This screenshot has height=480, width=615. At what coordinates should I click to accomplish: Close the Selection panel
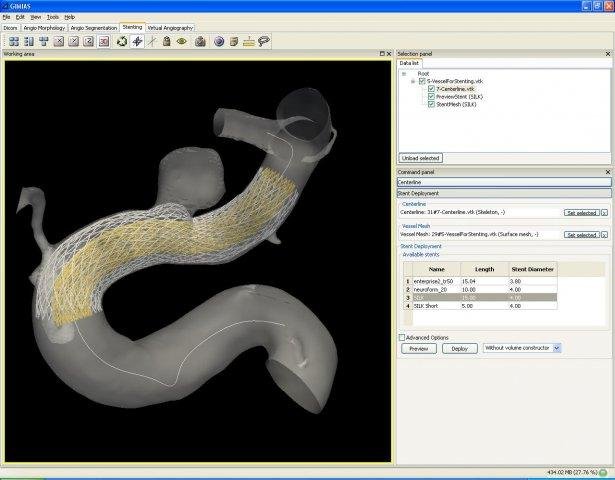(608, 54)
